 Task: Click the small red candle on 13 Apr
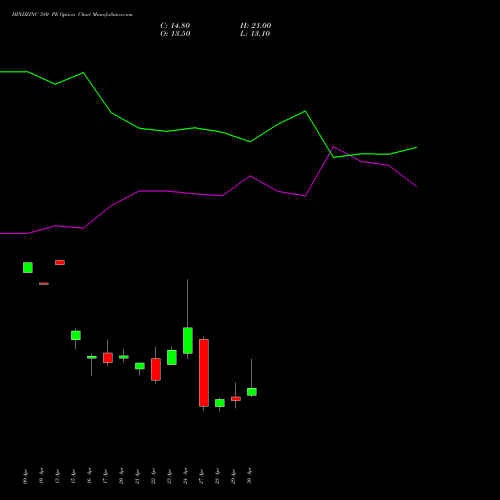(x=60, y=263)
